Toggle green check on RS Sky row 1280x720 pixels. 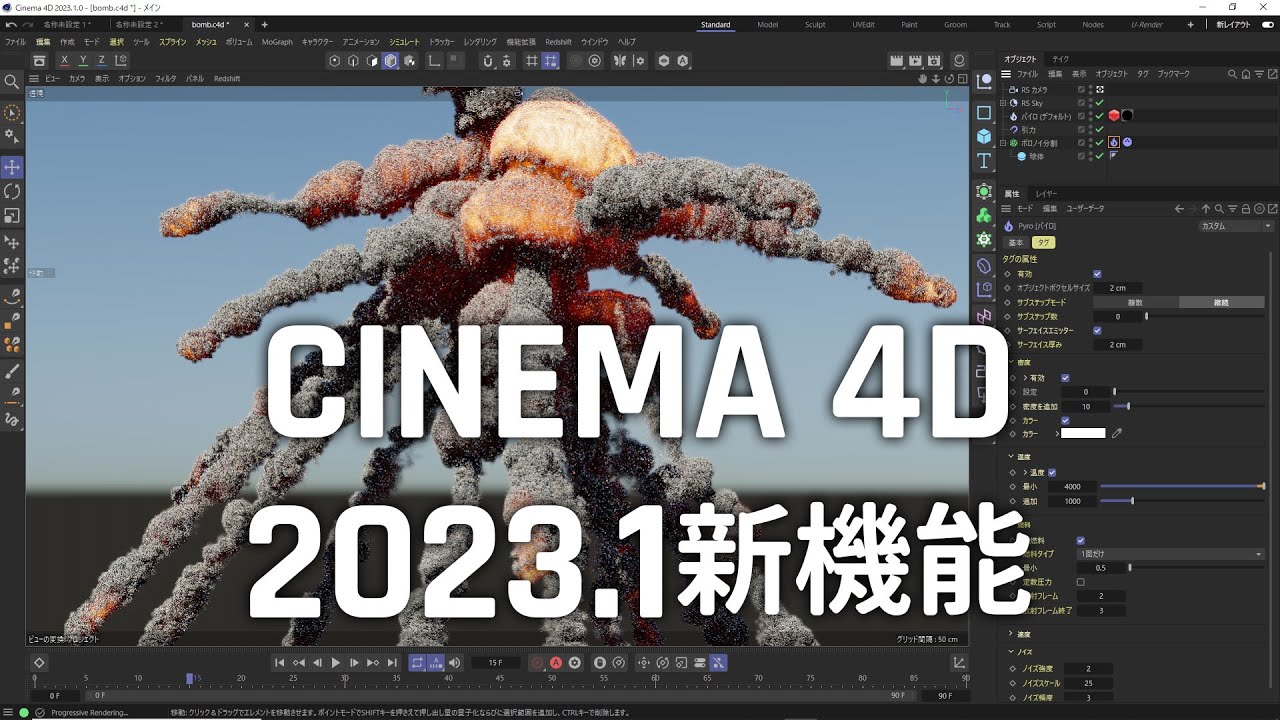coord(1100,102)
